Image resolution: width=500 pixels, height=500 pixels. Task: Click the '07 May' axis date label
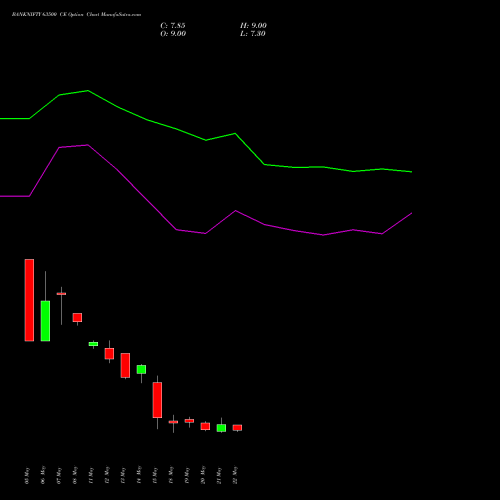[x=59, y=475]
